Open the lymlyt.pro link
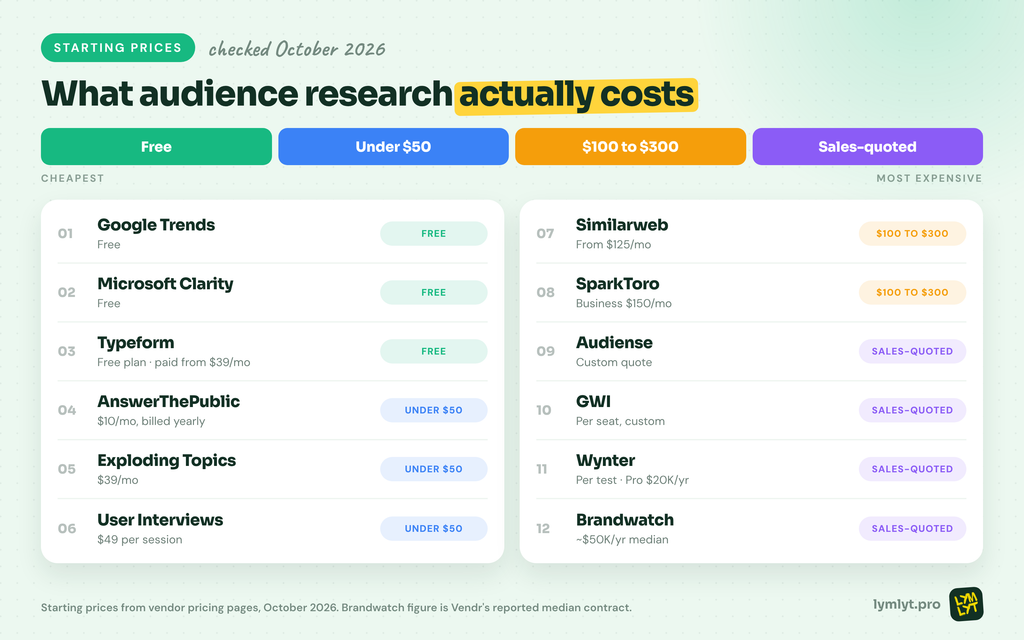The image size is (1024, 640). (906, 605)
